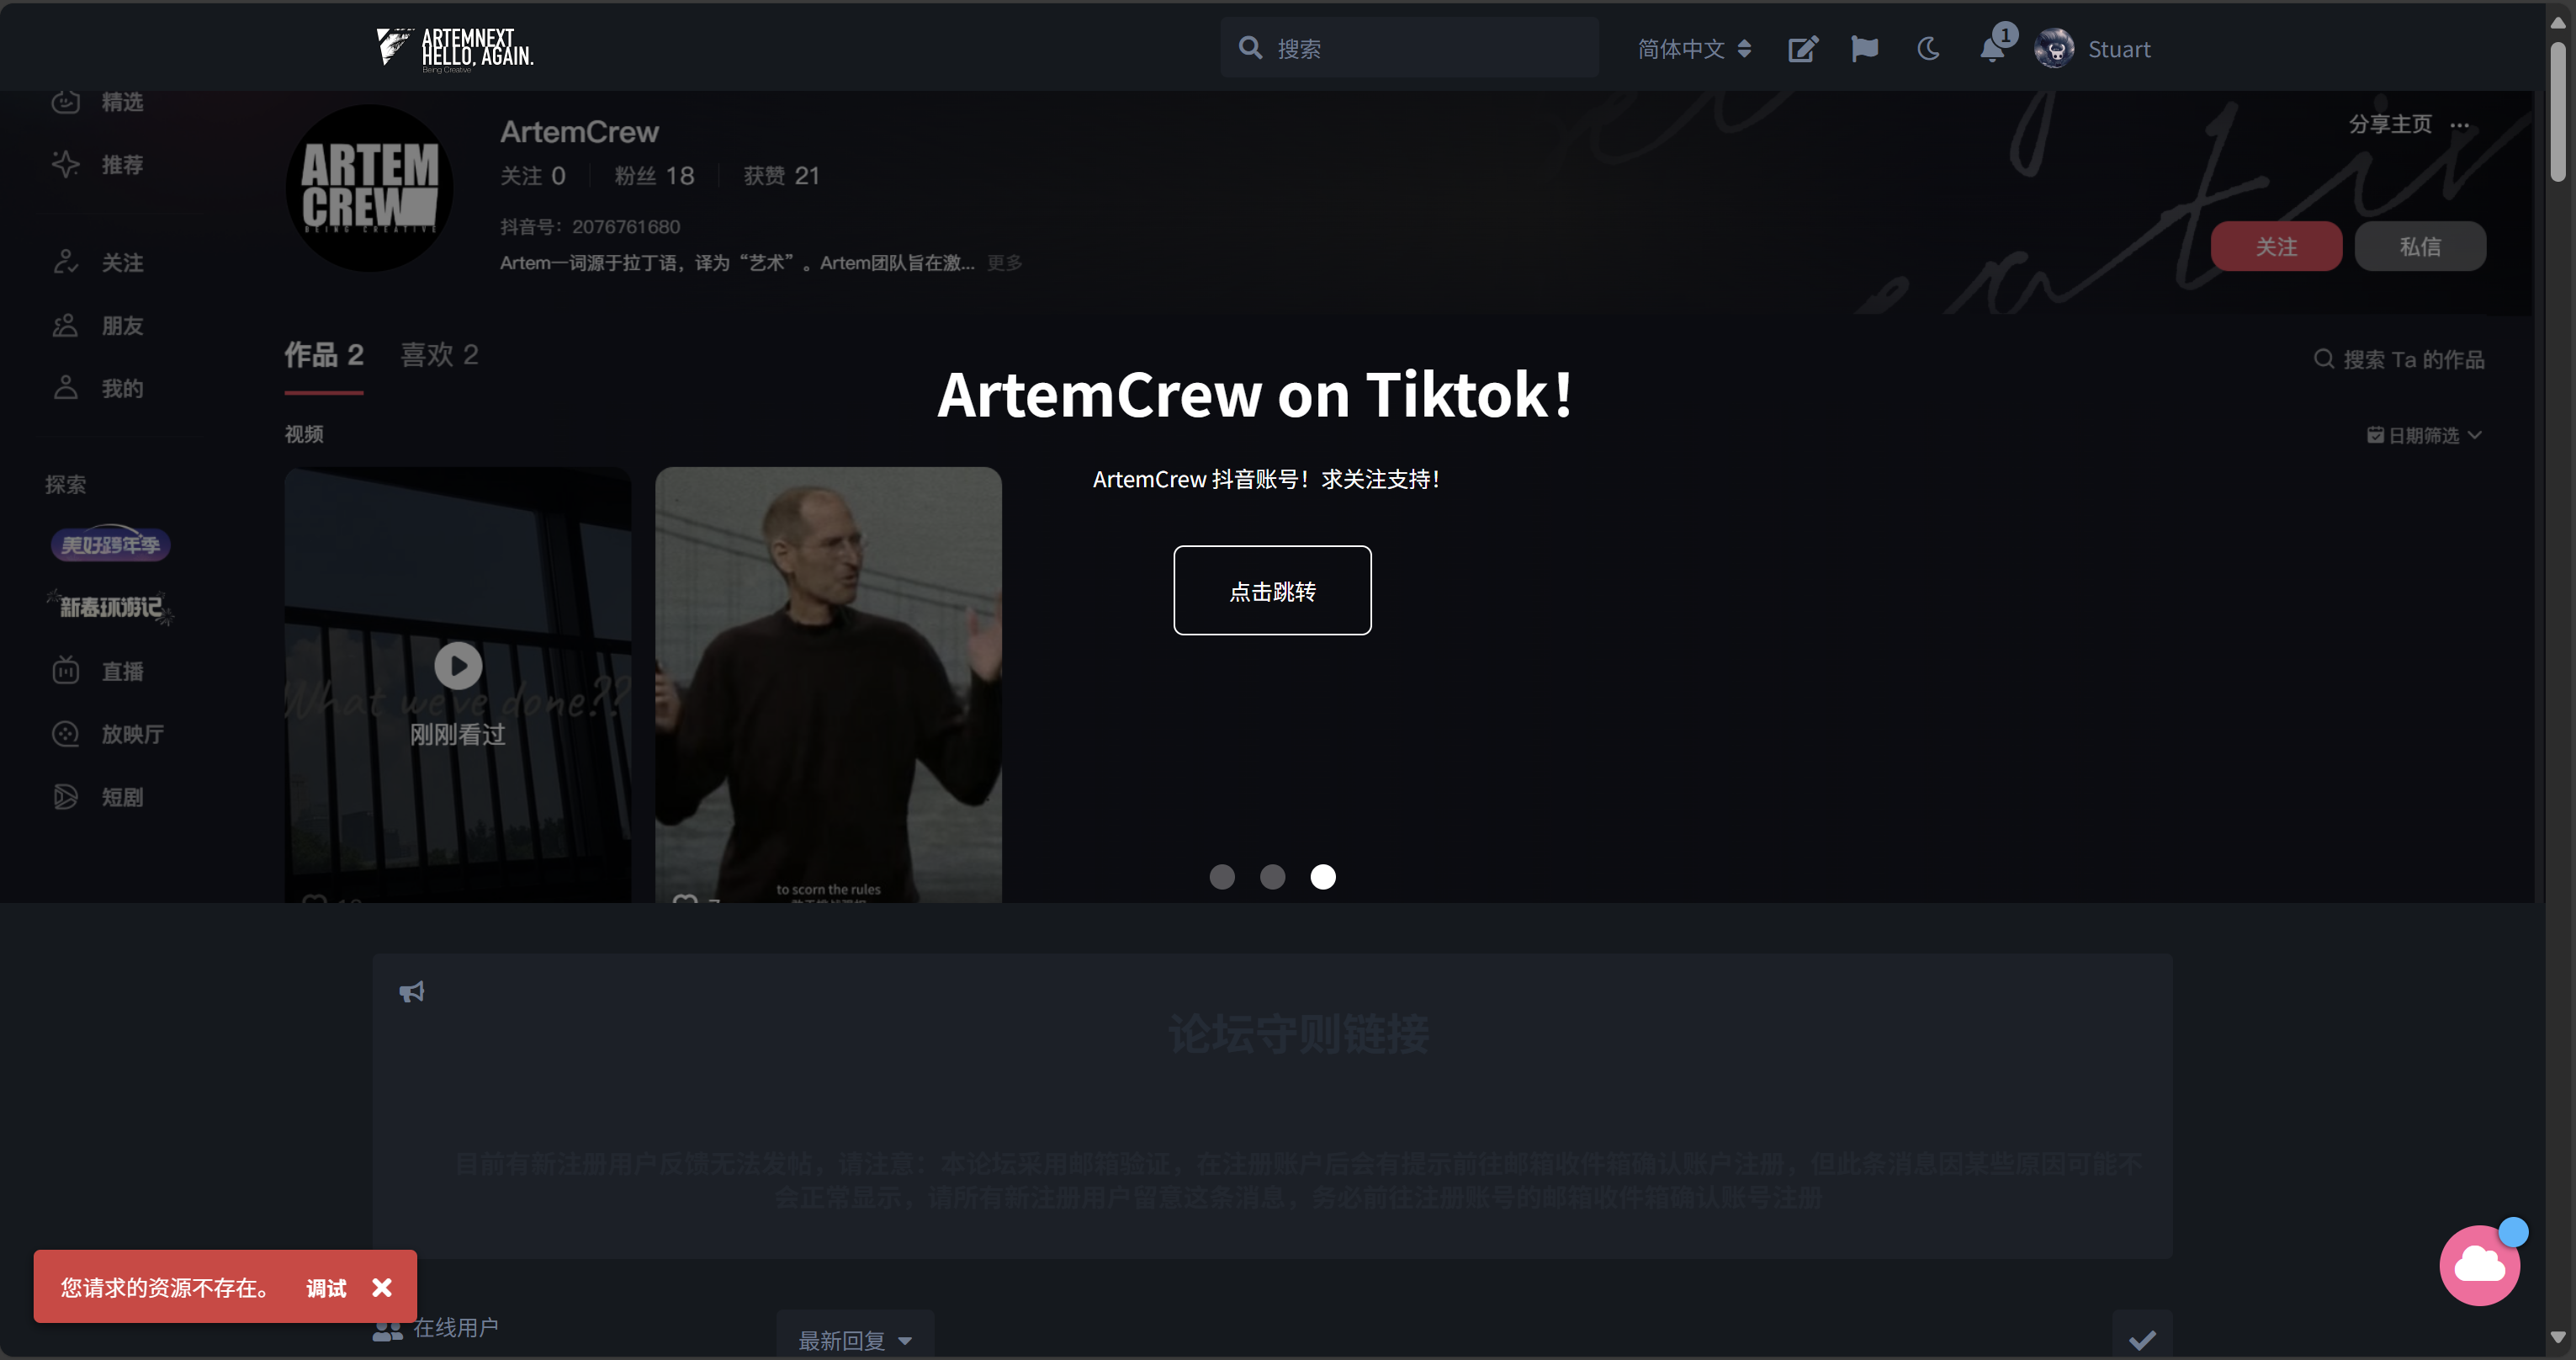The height and width of the screenshot is (1360, 2576).
Task: Select the first carousel dot
Action: click(1222, 877)
